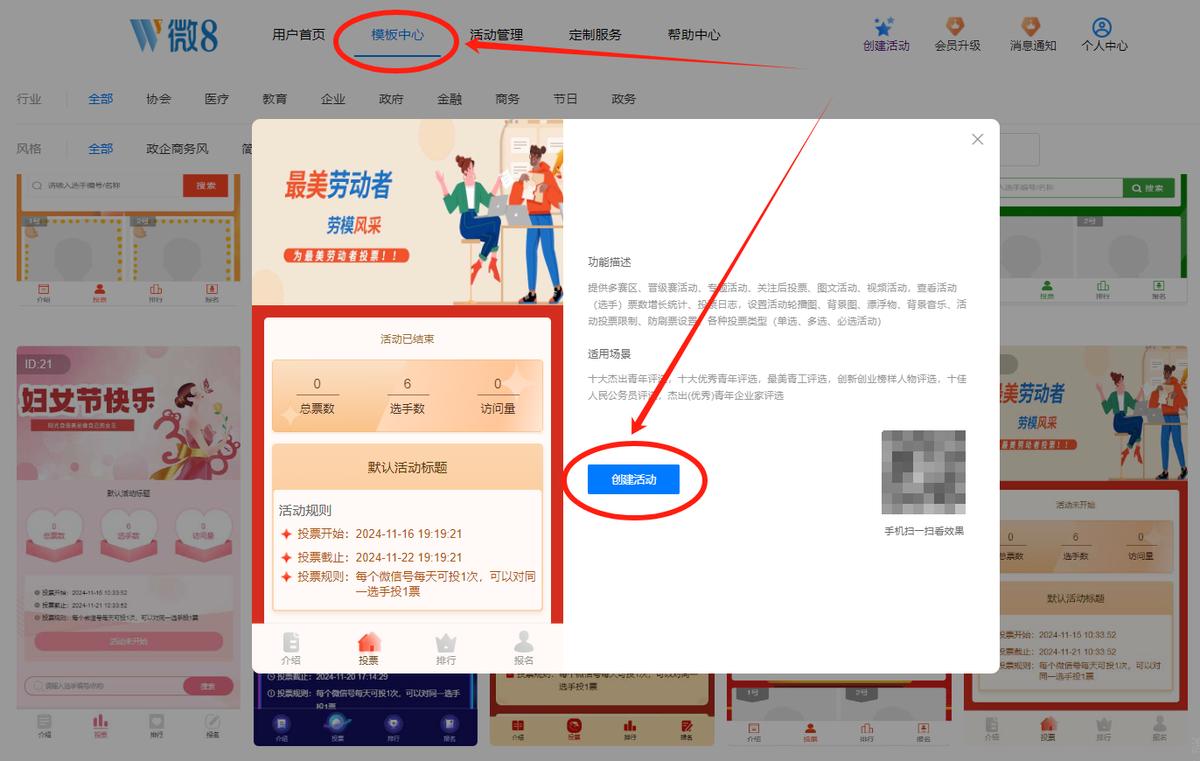Click pink 搜索 button on 妇女节快乐 card
Viewport: 1200px width, 761px height.
(x=207, y=687)
